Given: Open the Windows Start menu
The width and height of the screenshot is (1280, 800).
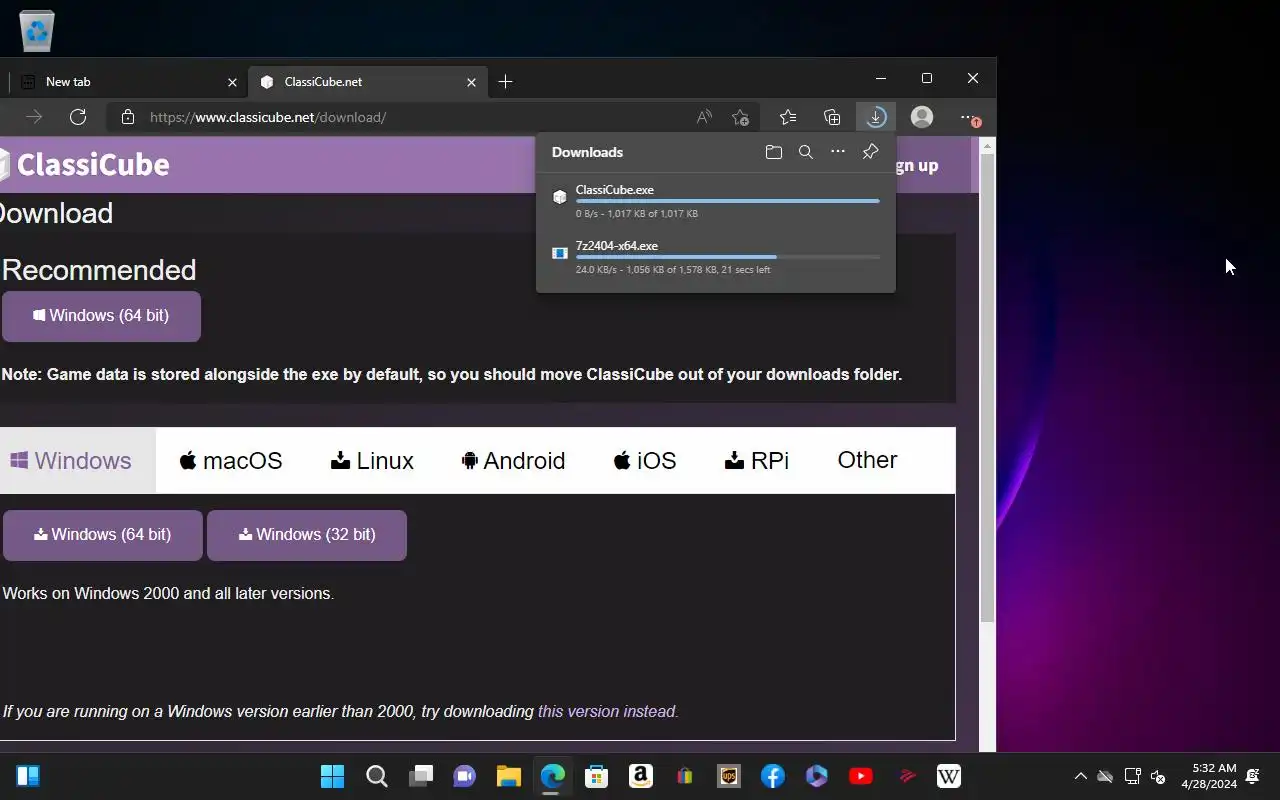Looking at the screenshot, I should coord(332,776).
